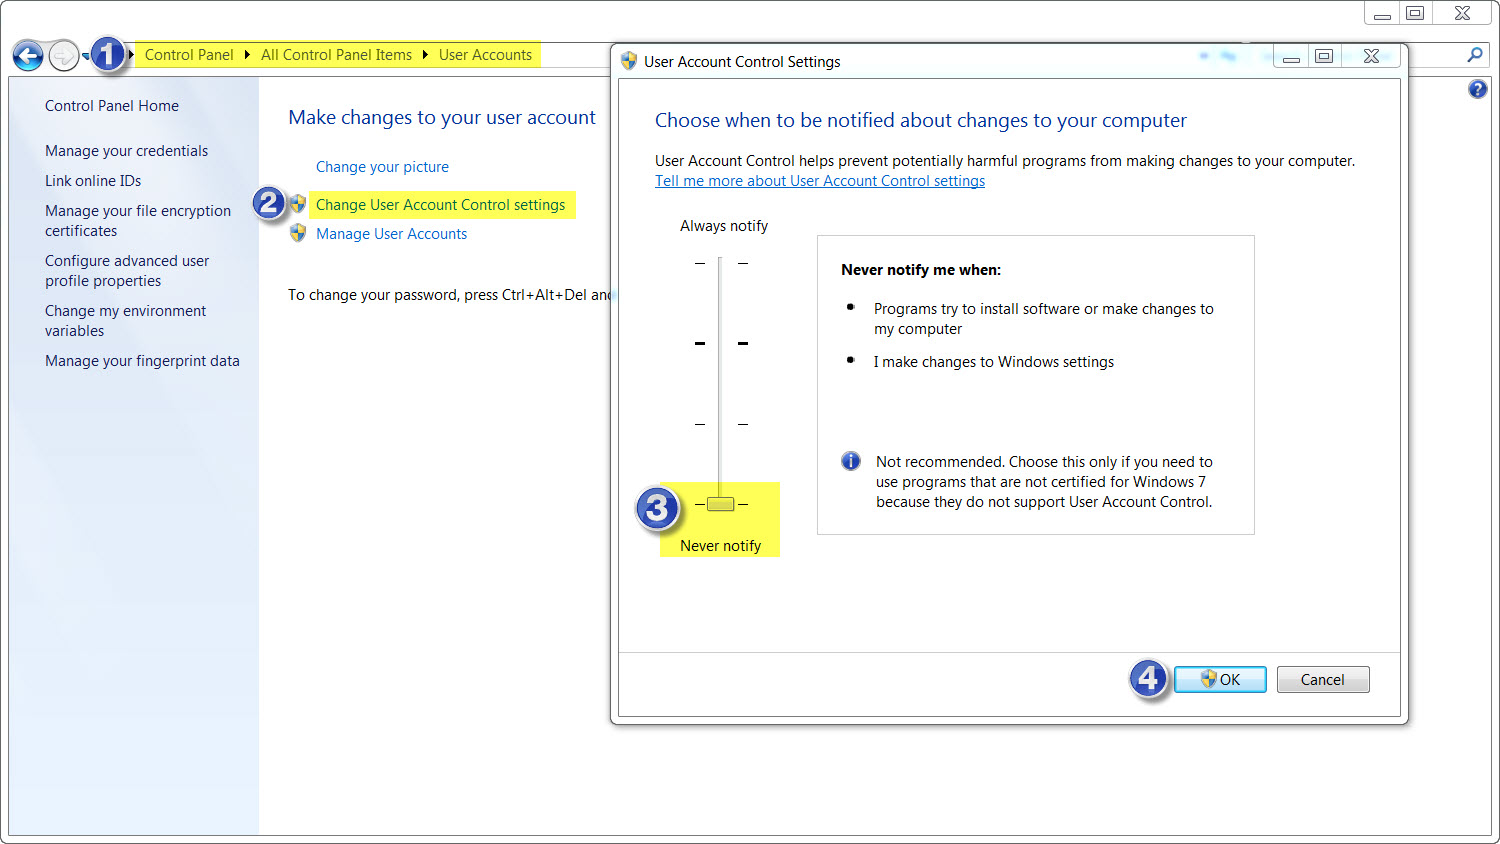Click the UAC notification slider thumb

[x=720, y=504]
